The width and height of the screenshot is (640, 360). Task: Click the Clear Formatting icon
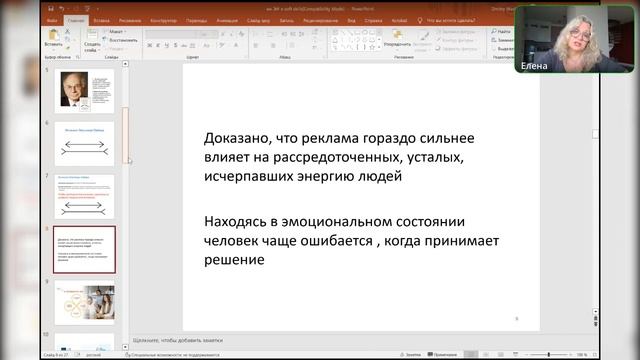pyautogui.click(x=242, y=34)
